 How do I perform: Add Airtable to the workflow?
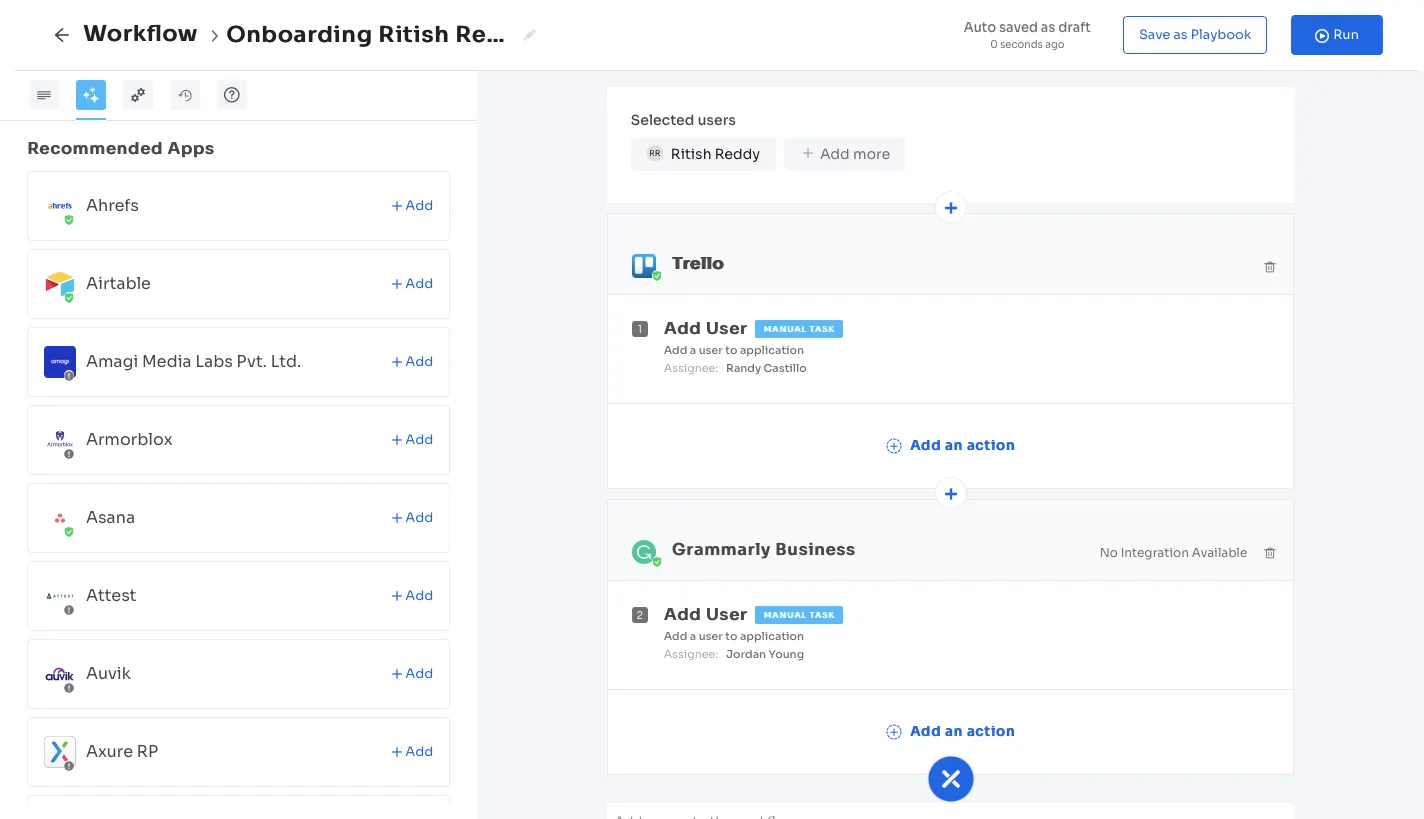point(412,283)
